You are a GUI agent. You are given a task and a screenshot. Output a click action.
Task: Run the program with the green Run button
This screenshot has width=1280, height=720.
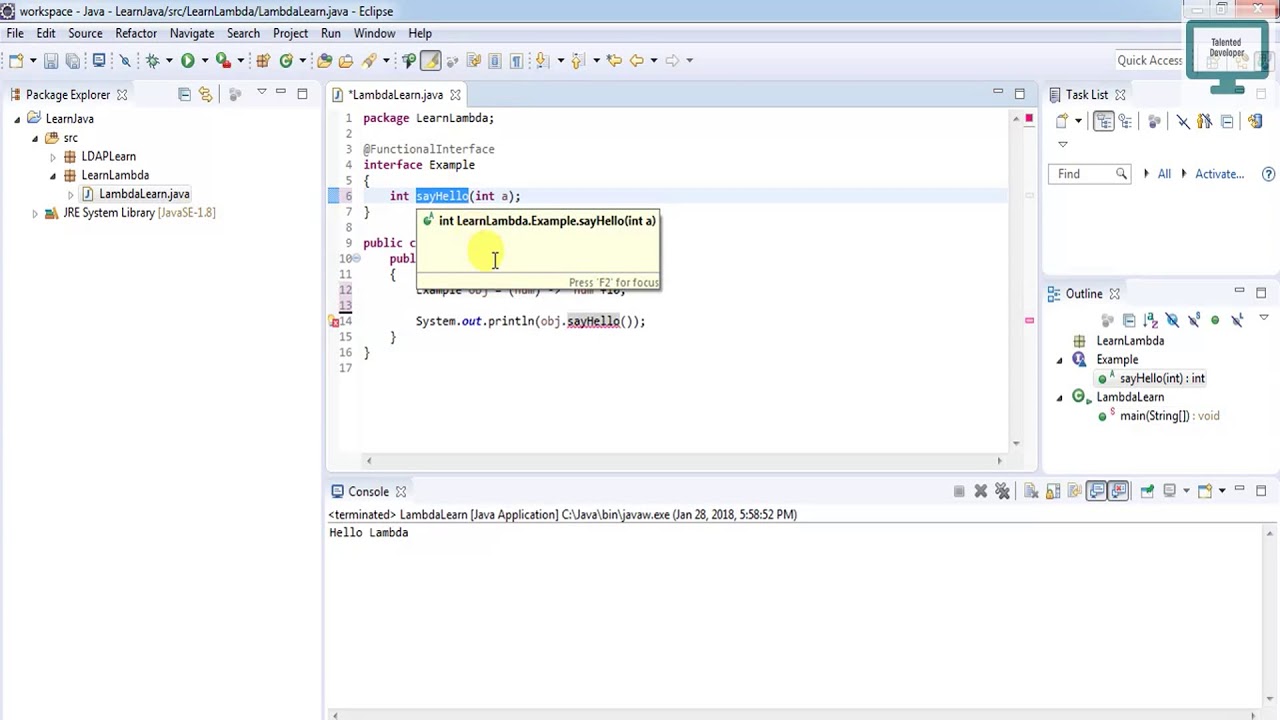(x=188, y=60)
